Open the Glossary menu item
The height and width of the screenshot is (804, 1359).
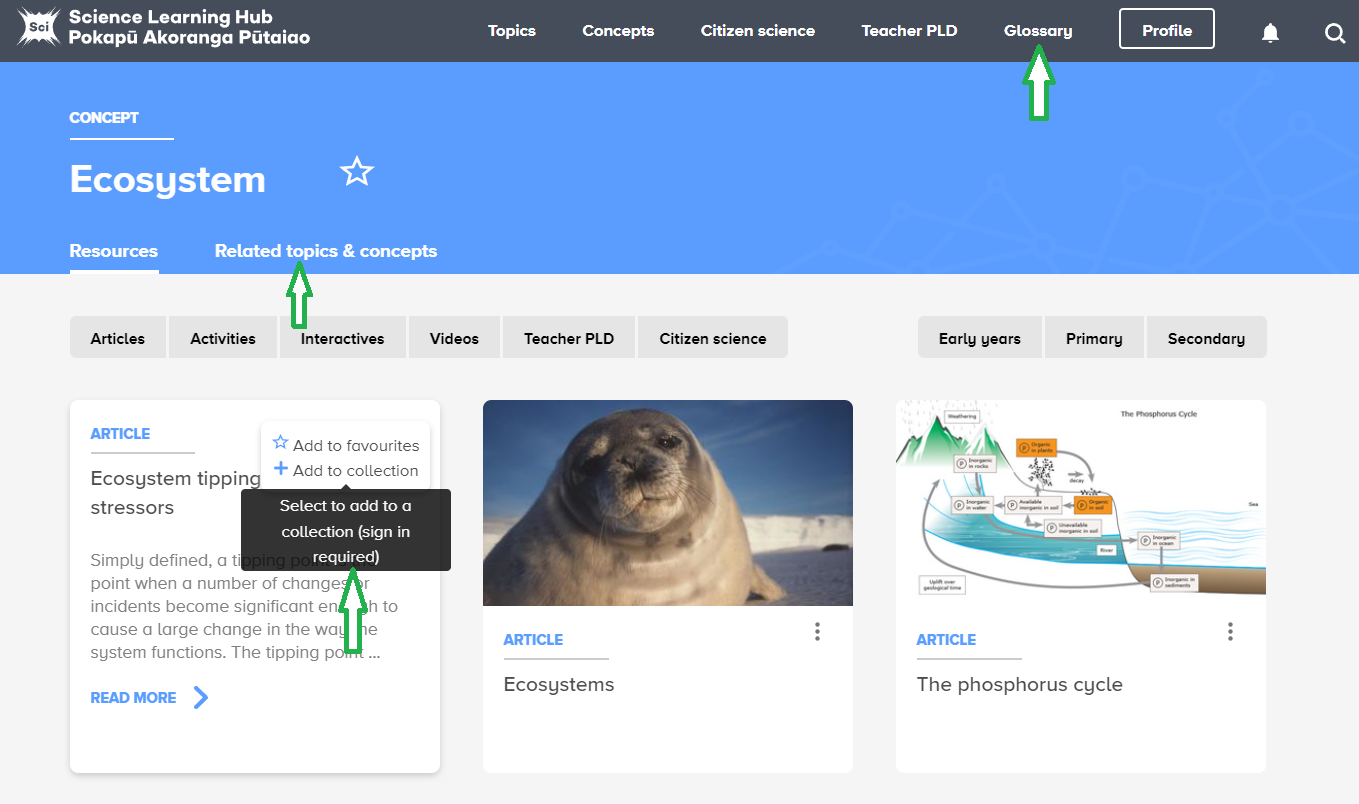pos(1037,30)
